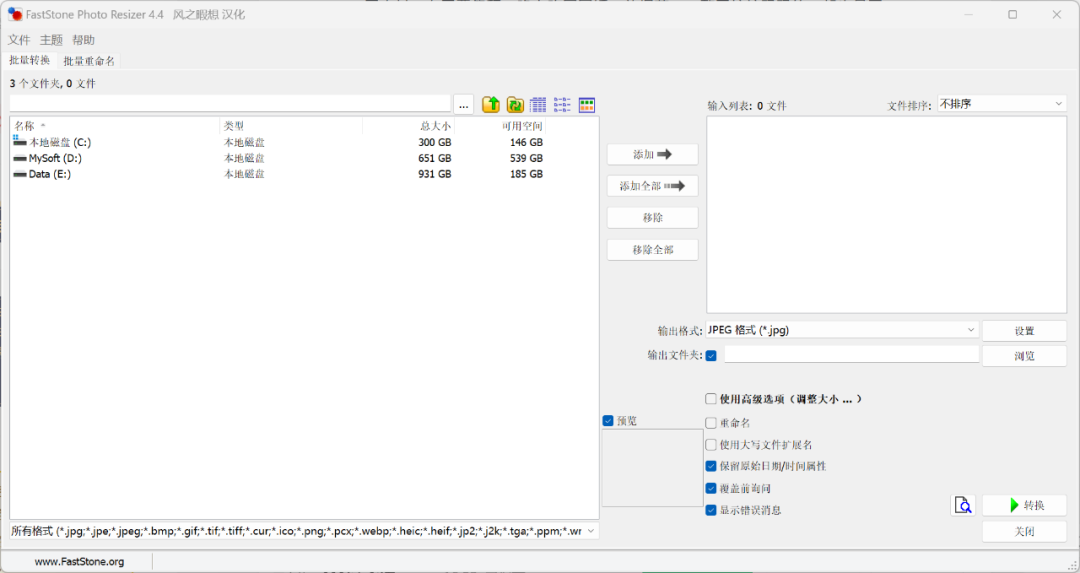1080x573 pixels.
Task: Click the 关闭 button
Action: (x=1024, y=532)
